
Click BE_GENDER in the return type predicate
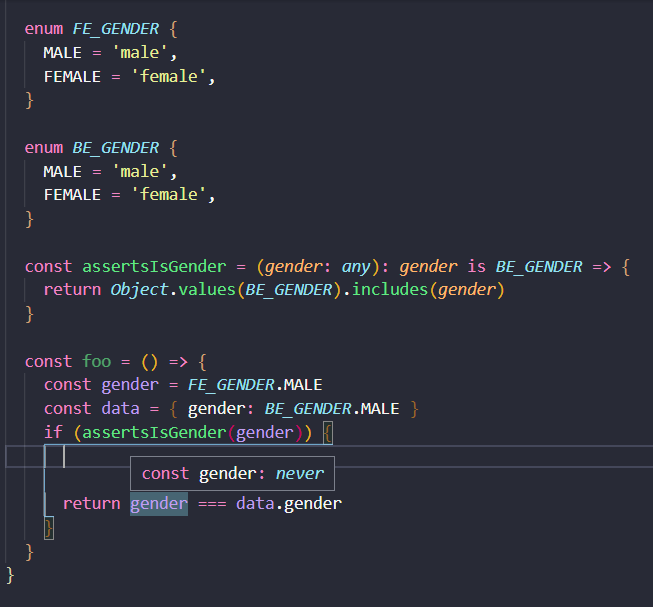point(539,266)
